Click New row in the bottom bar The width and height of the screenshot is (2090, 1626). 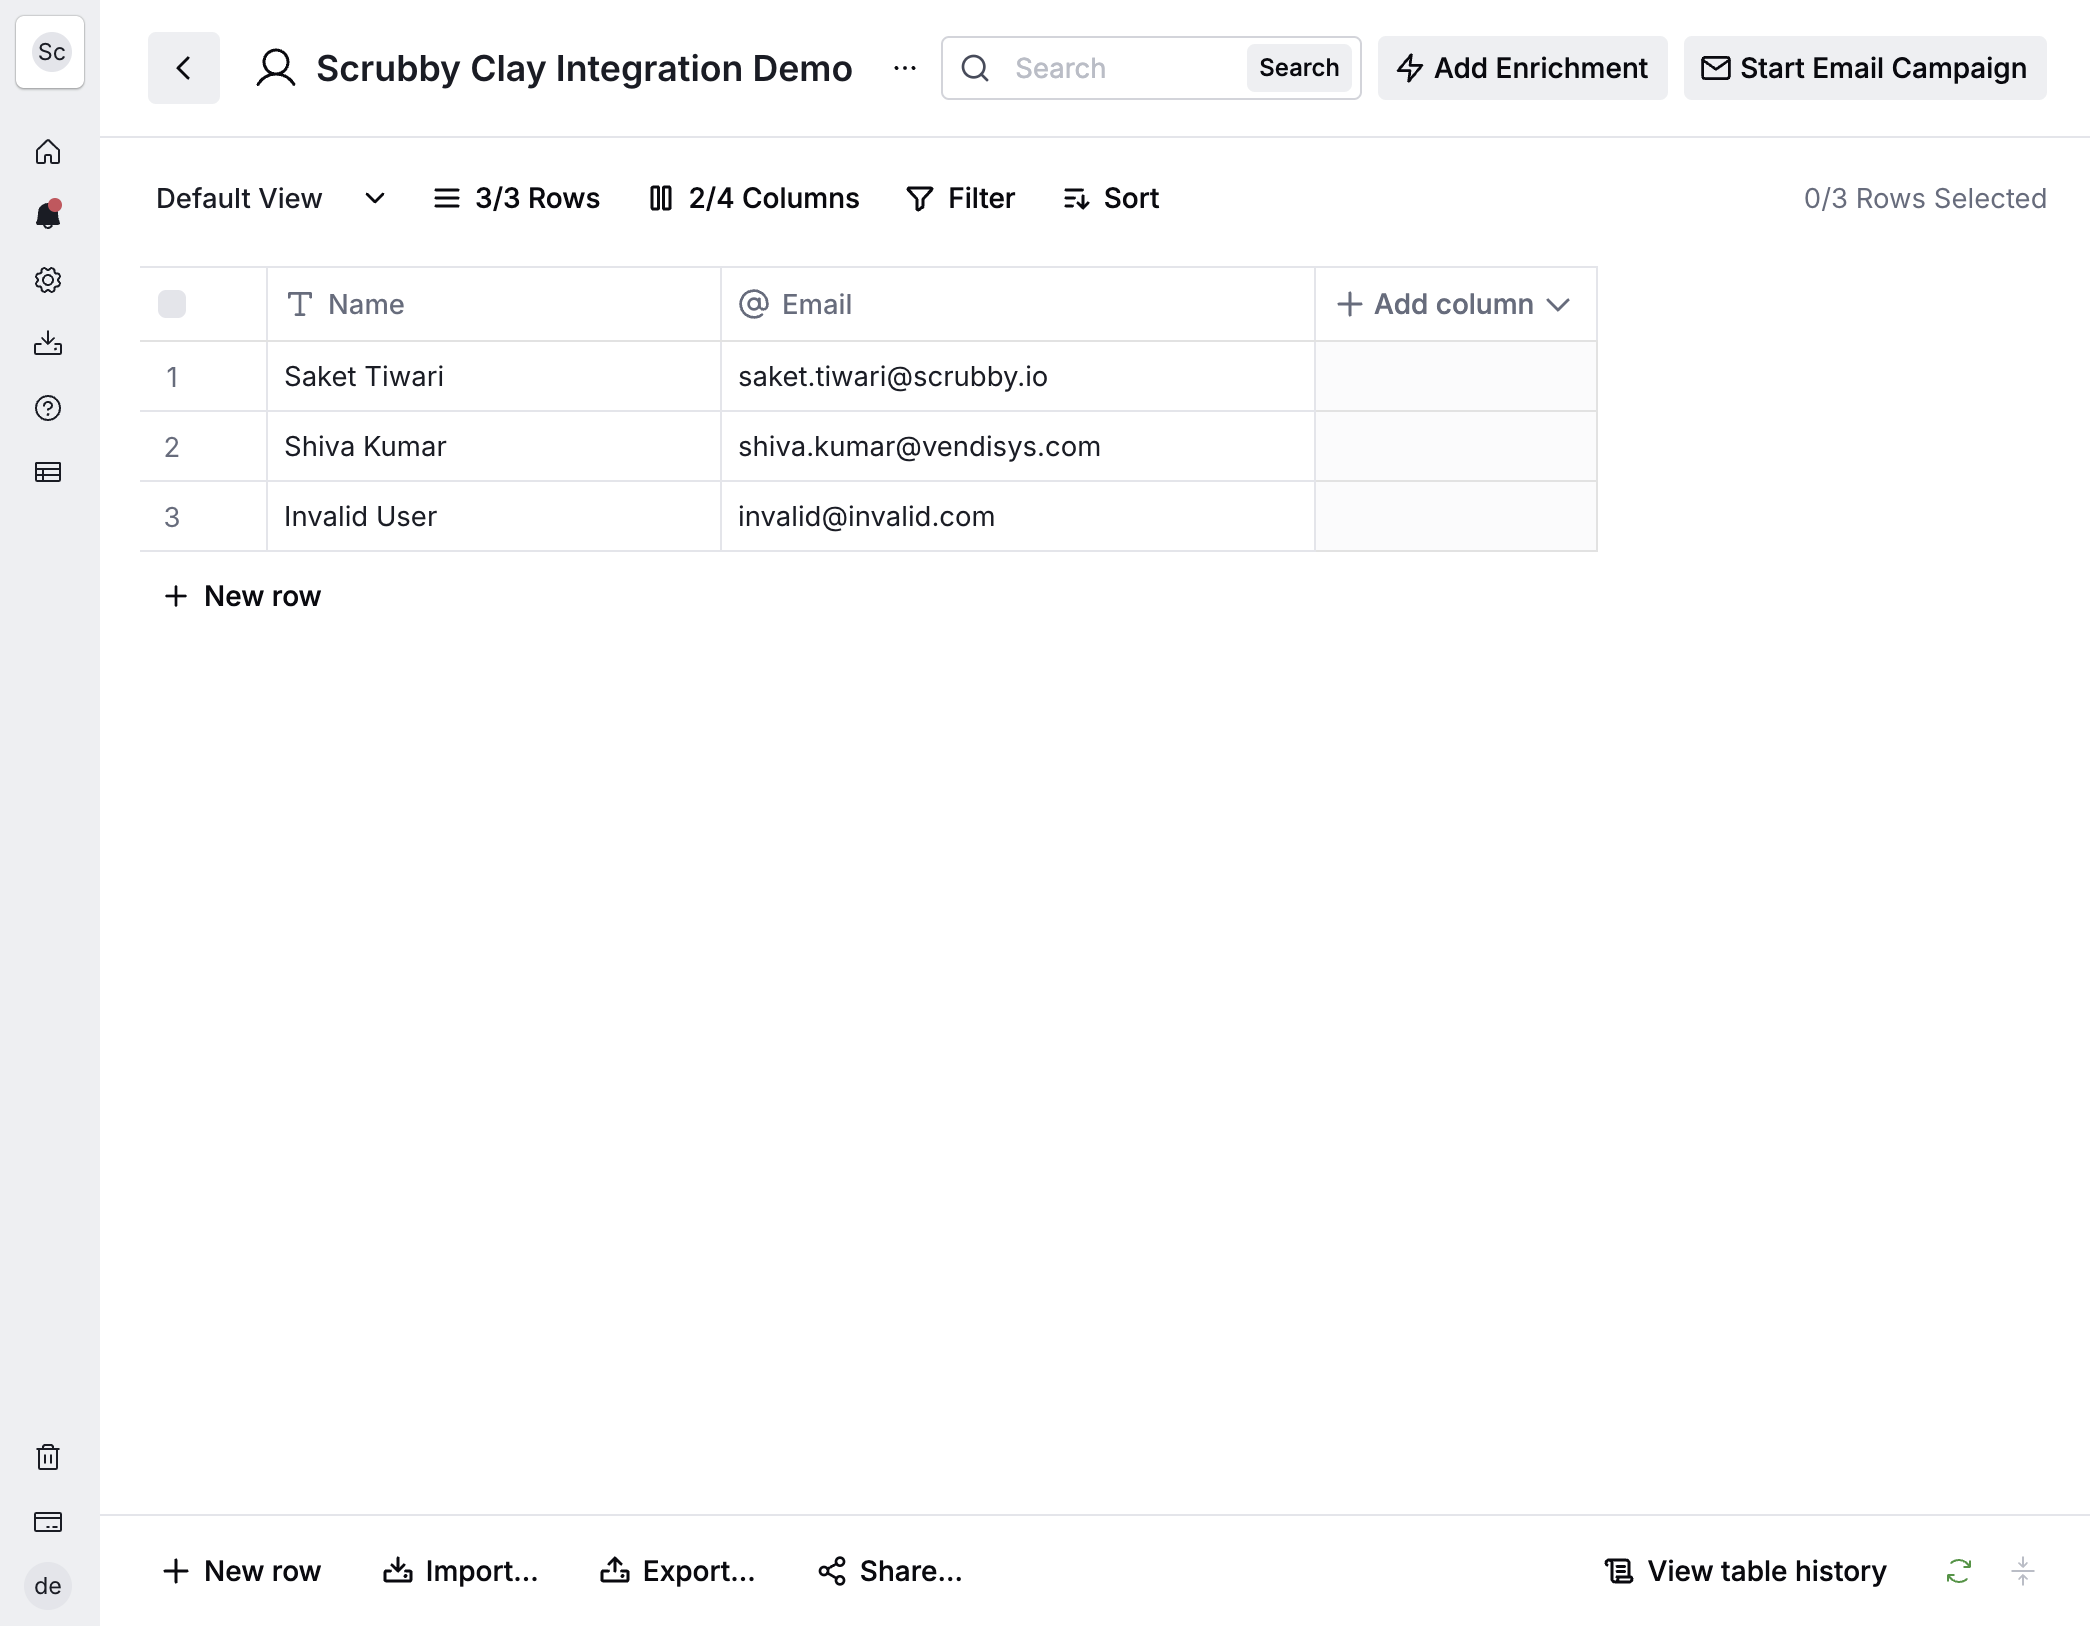(242, 1571)
